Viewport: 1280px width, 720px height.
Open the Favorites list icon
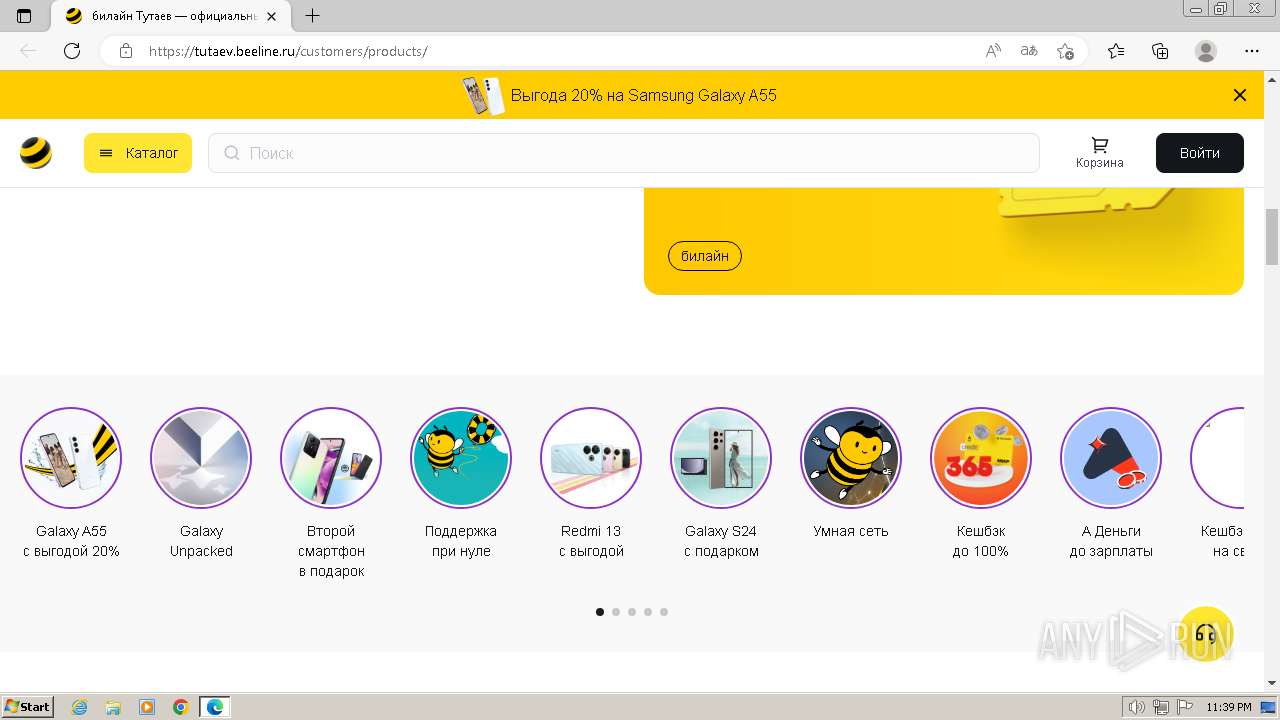1116,51
